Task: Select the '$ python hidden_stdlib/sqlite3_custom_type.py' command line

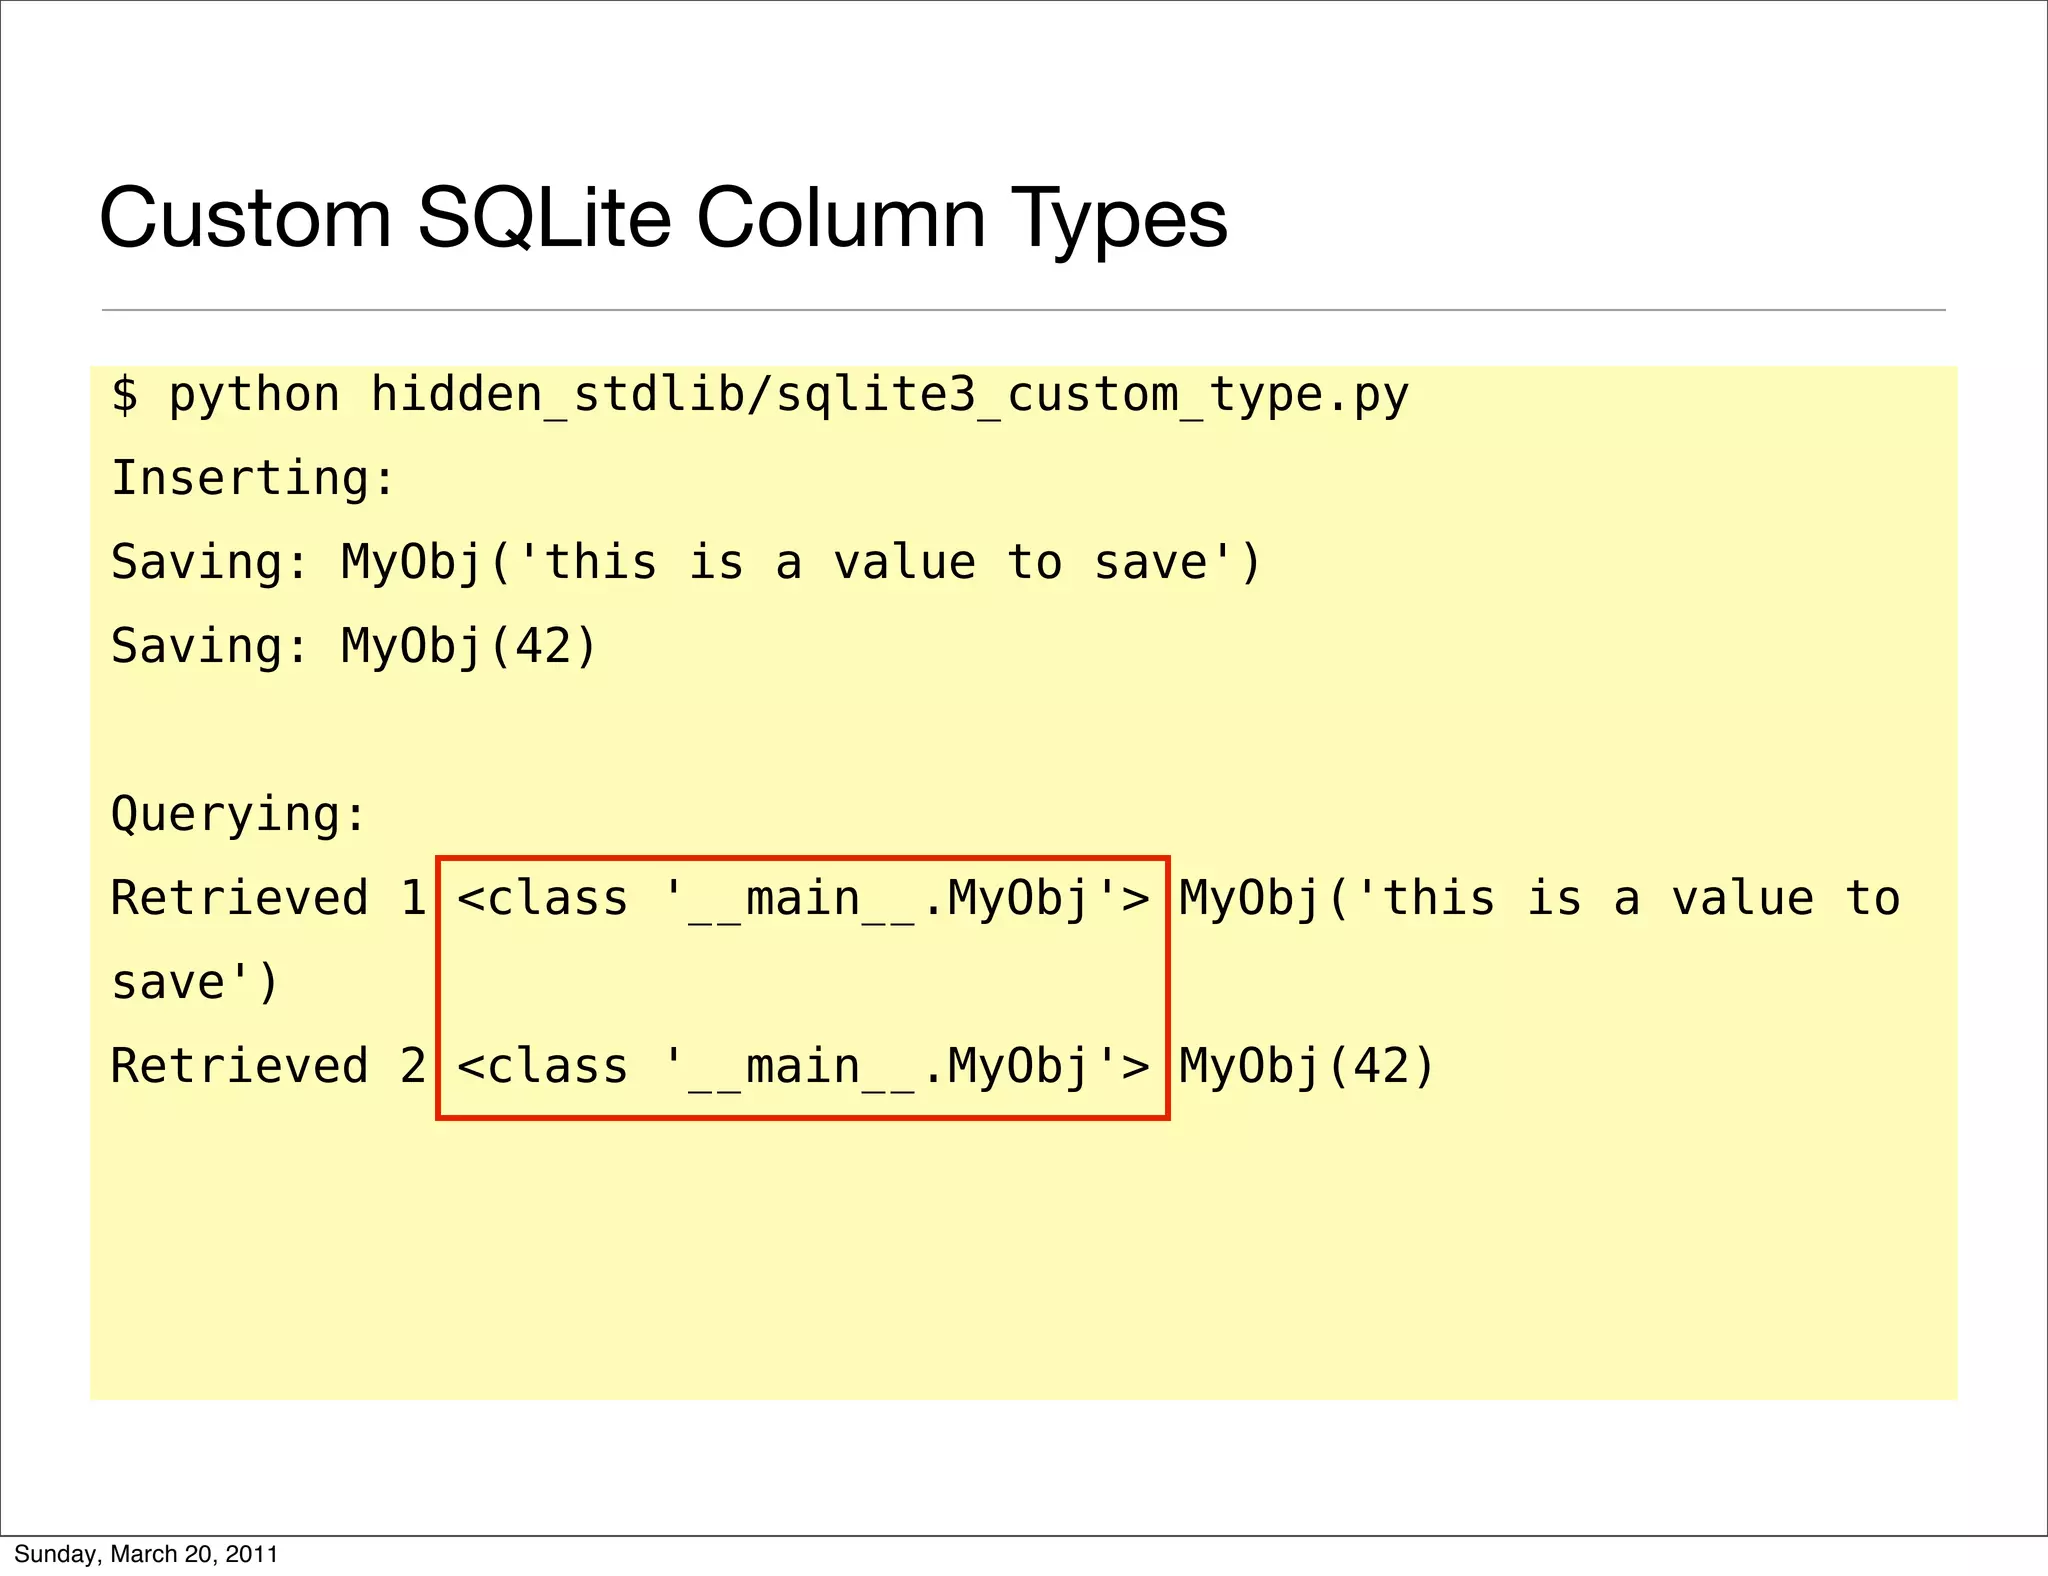Action: point(760,396)
